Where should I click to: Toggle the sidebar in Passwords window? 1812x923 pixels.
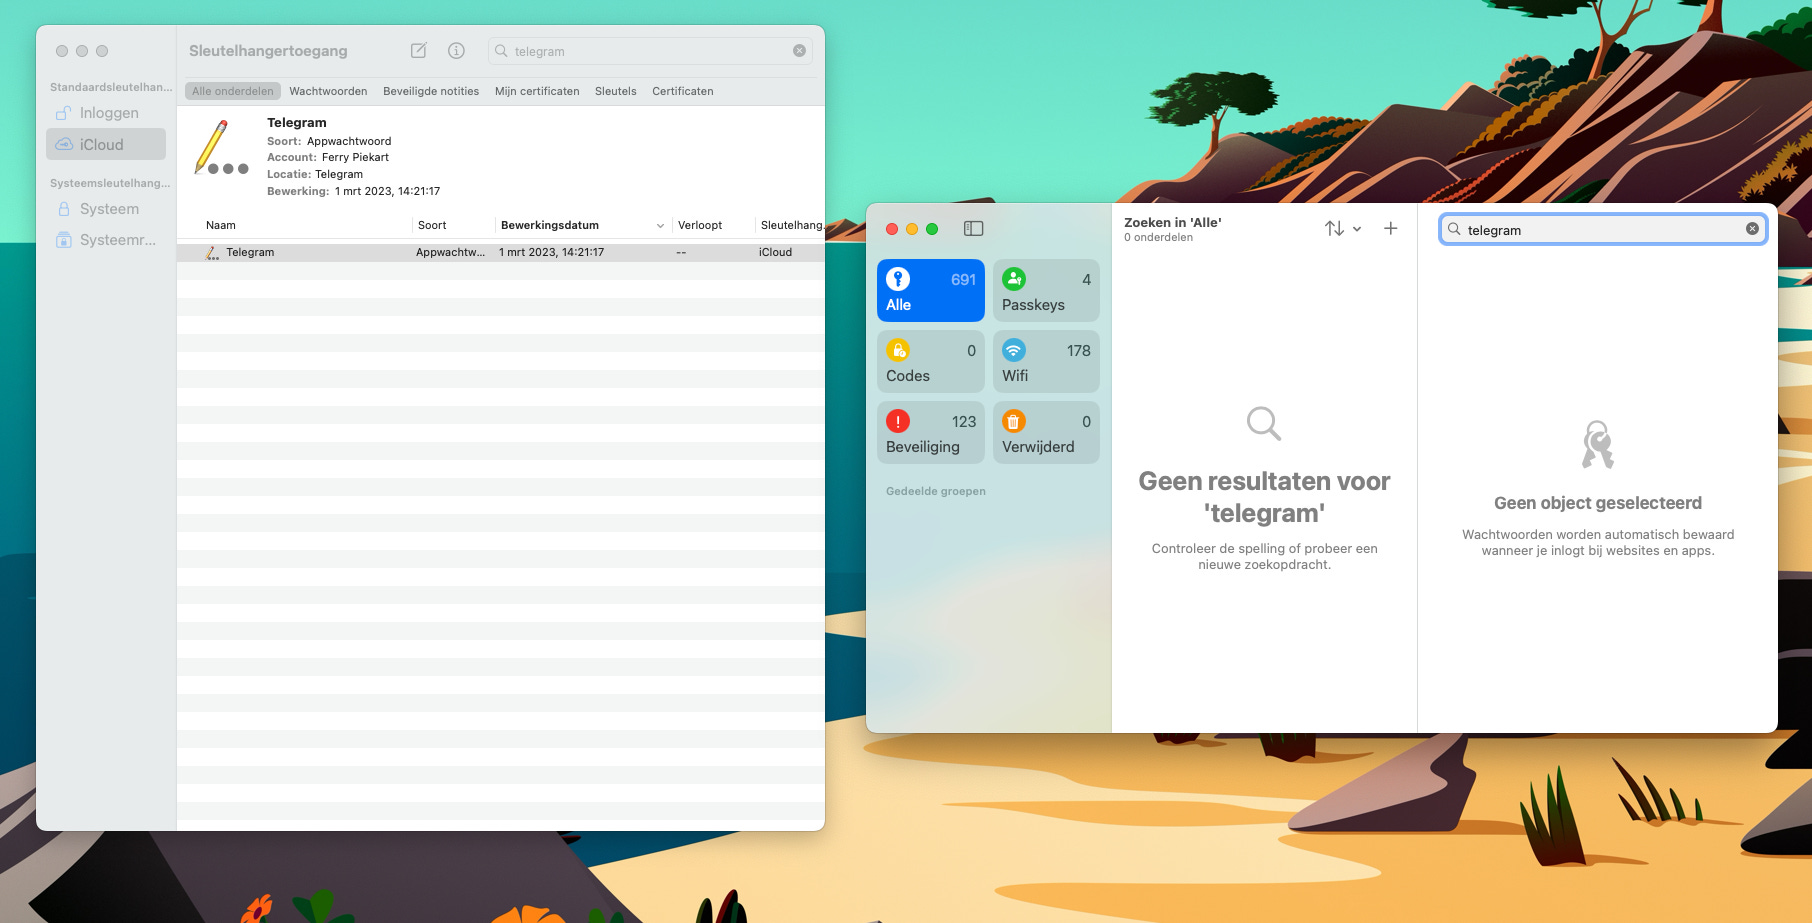pos(973,229)
